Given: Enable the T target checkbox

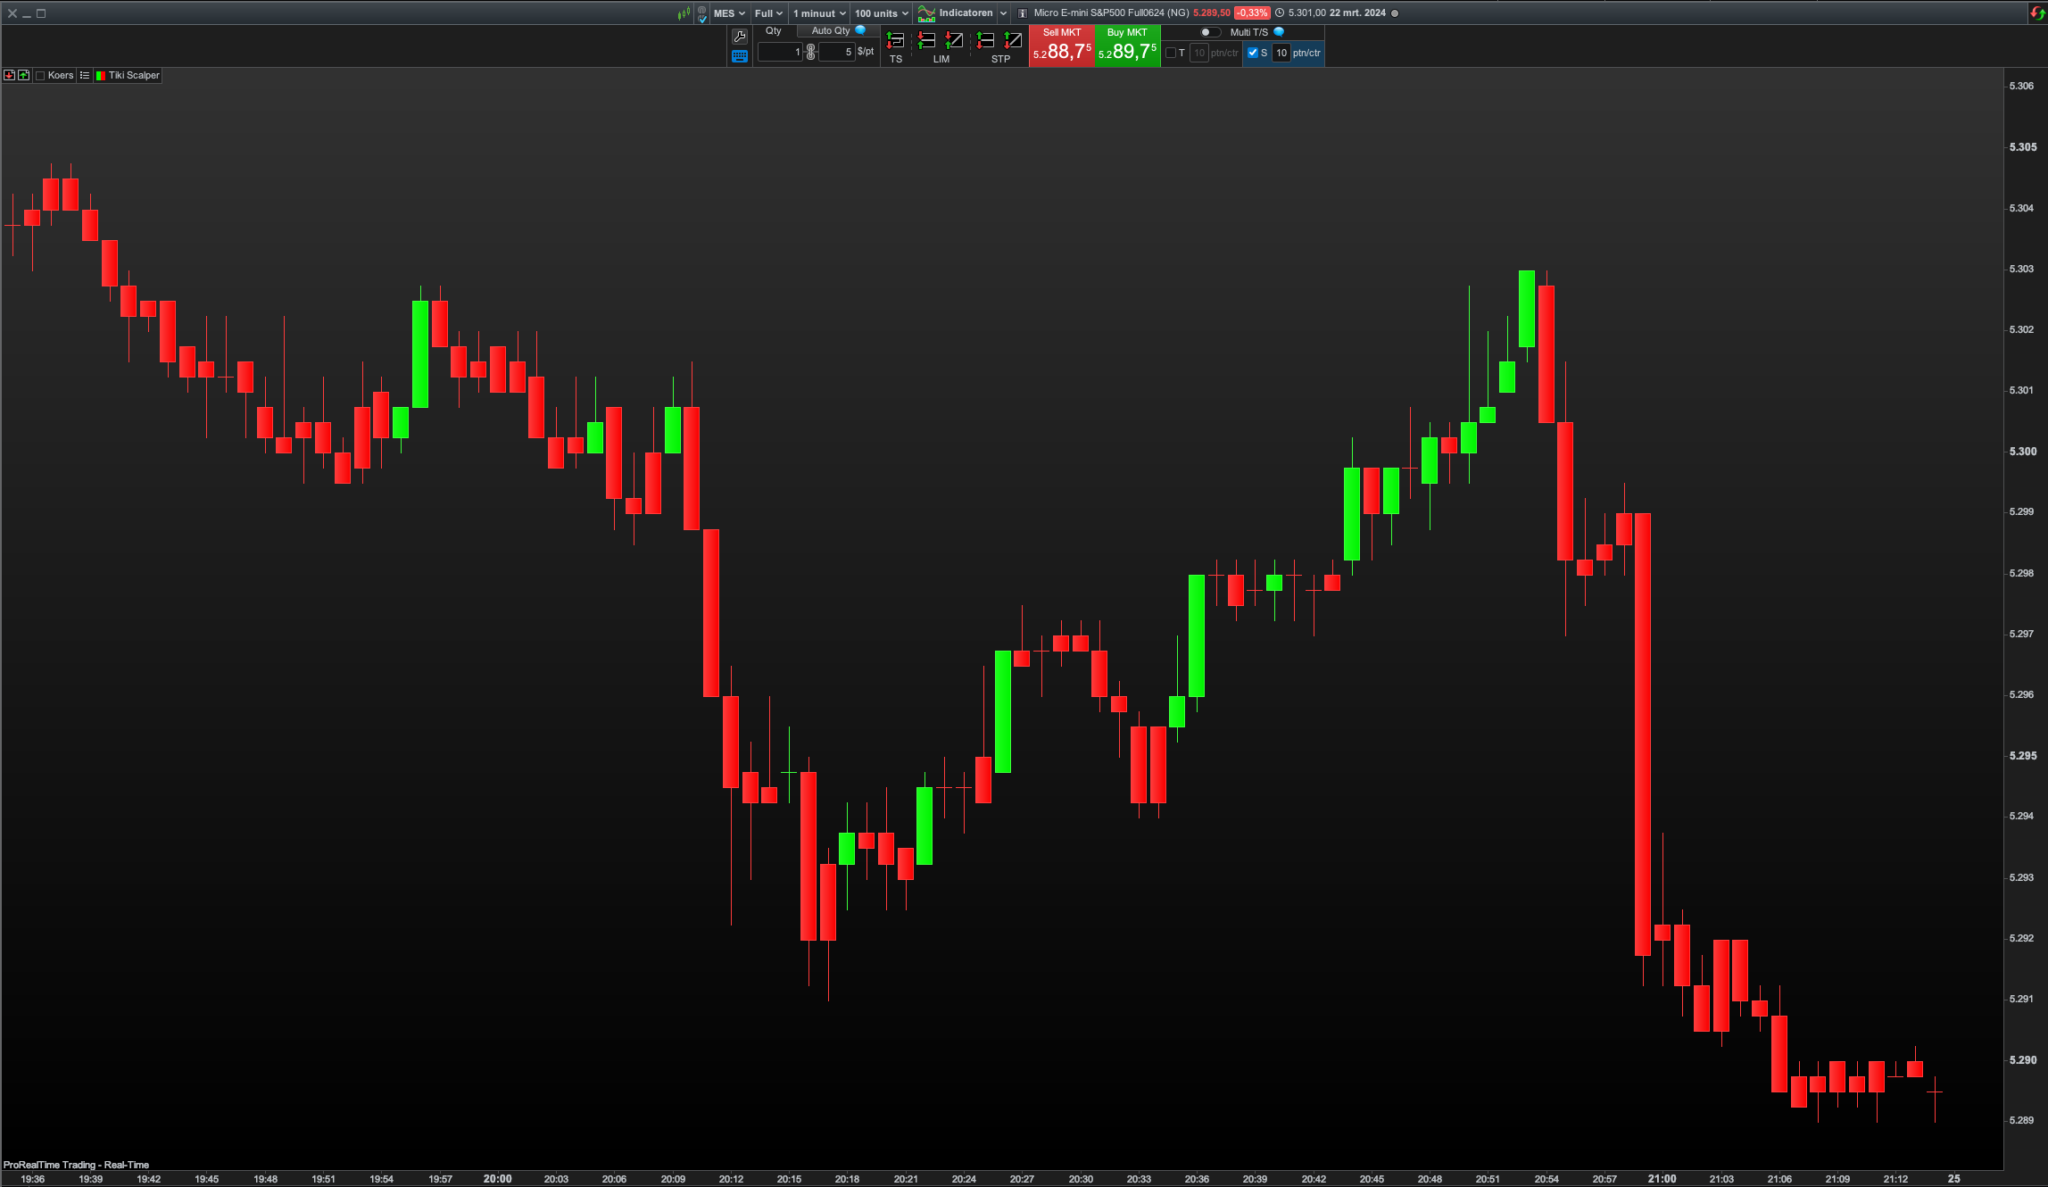Looking at the screenshot, I should coord(1171,53).
